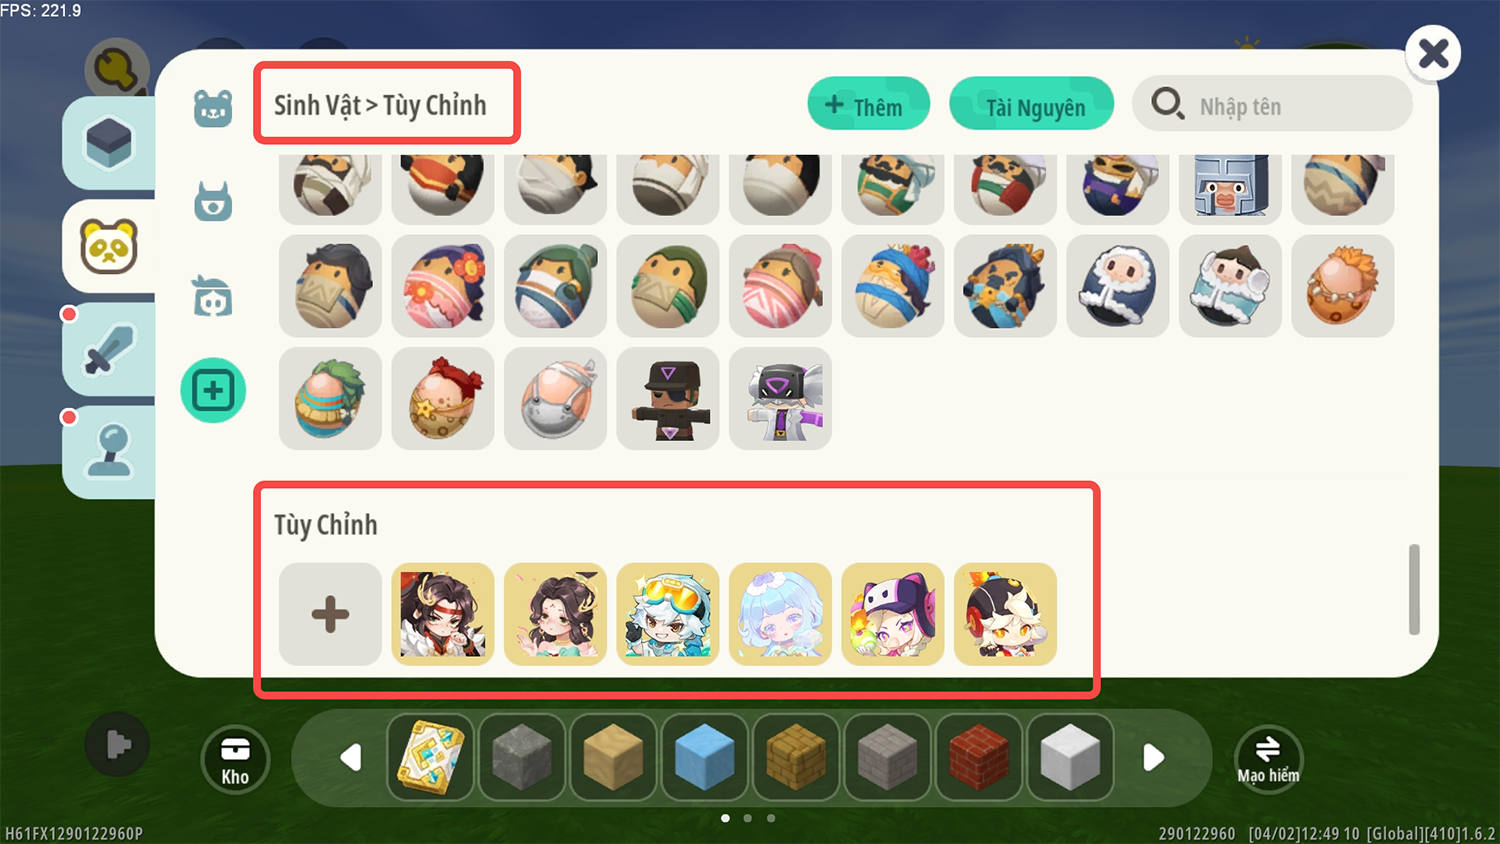Screen dimensions: 1500x844
Task: Open the Tài Nguyên resources button
Action: [x=1031, y=104]
